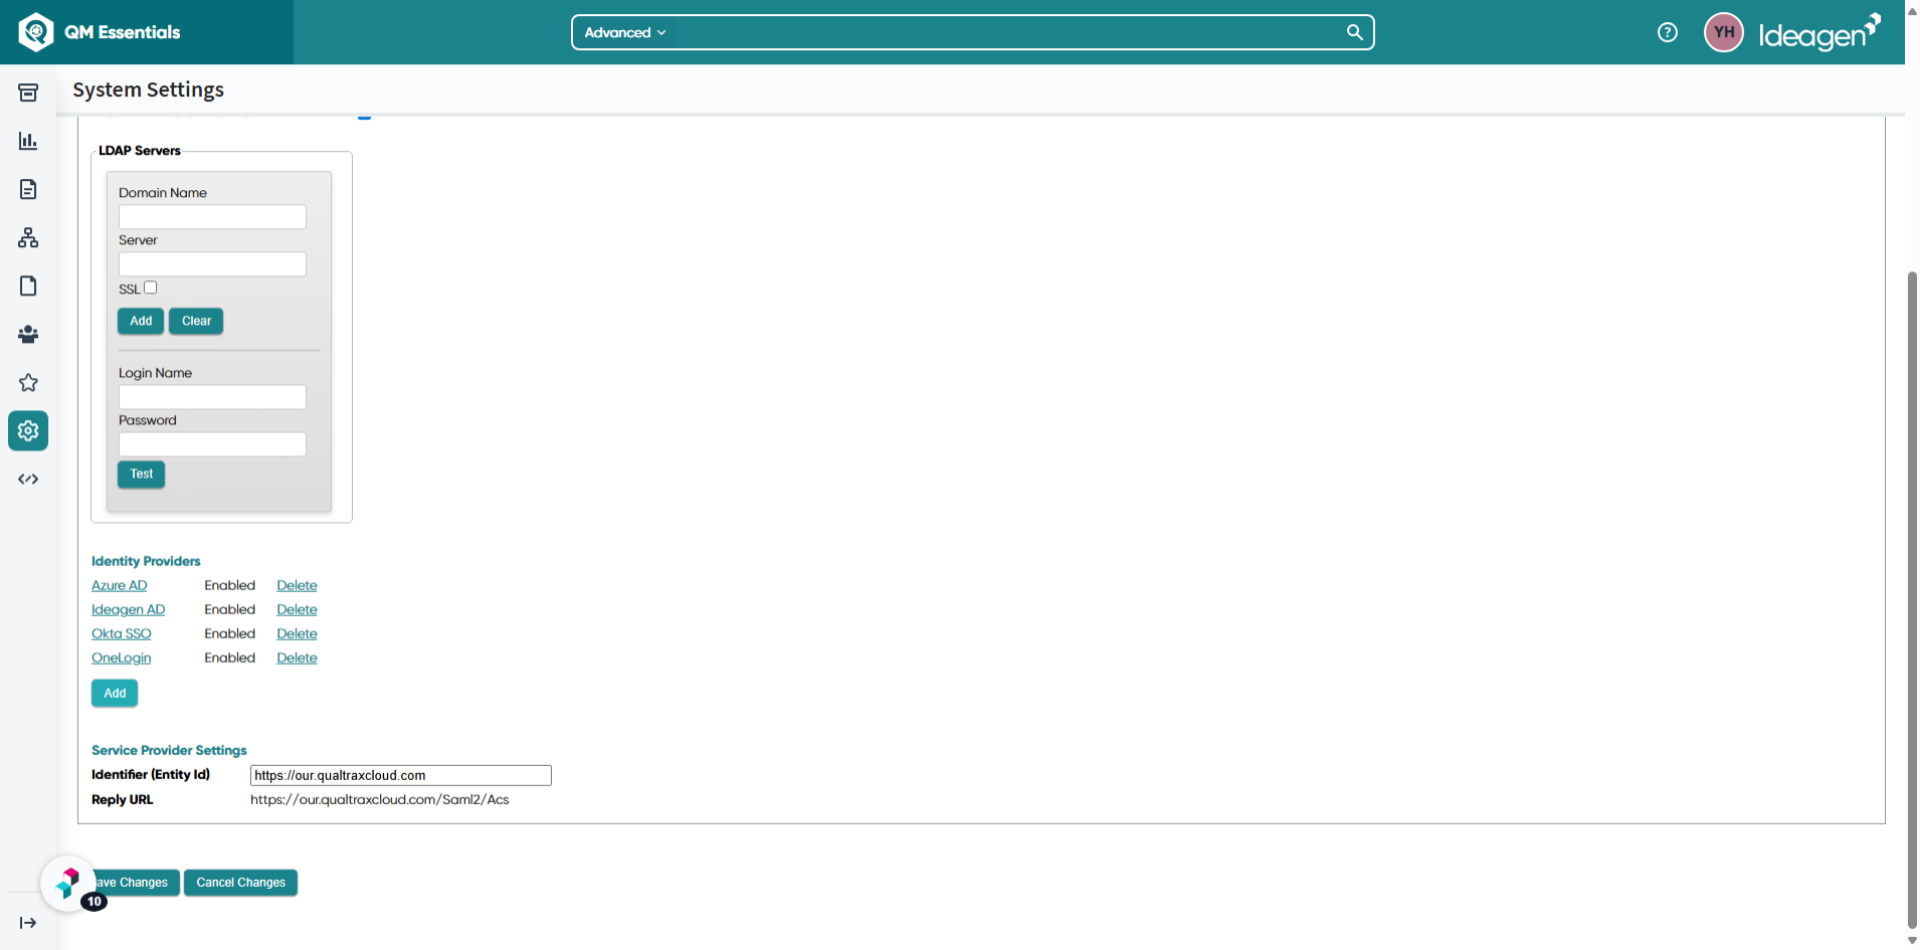Click Enabled status for Ideagen AD
Viewport: 1920px width, 950px height.
pyautogui.click(x=230, y=609)
